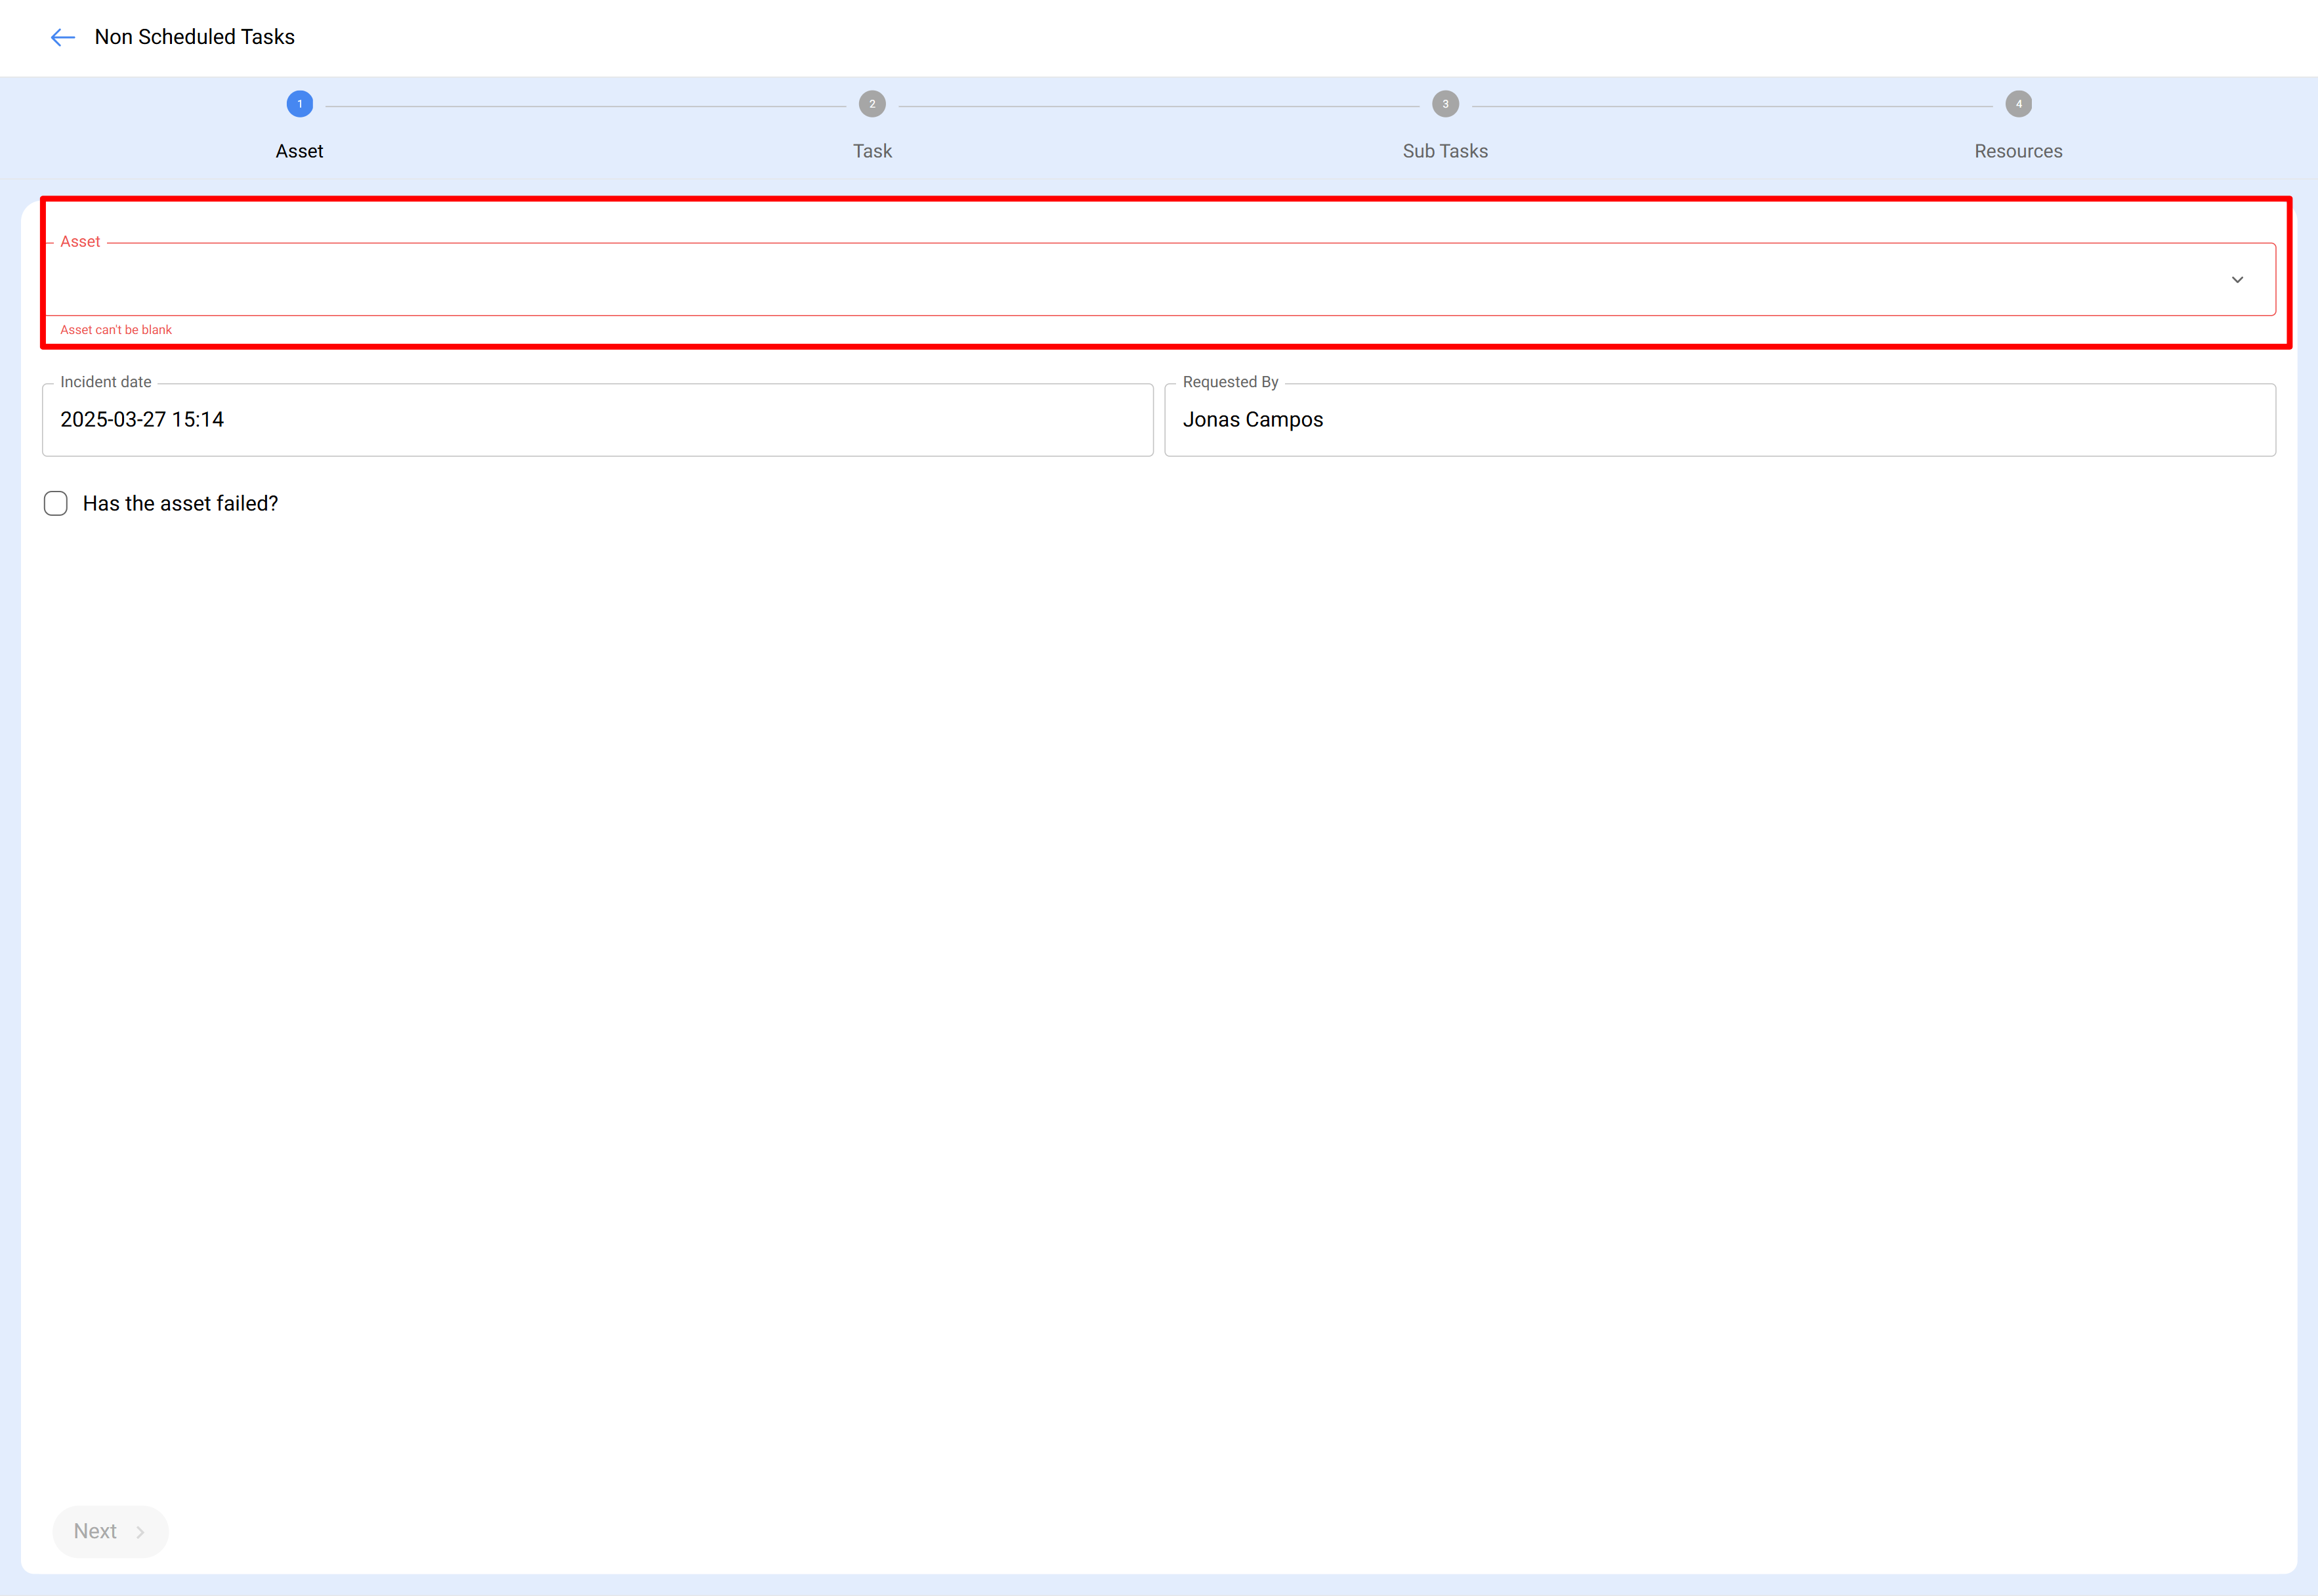
Task: Go to step 2 Task circle
Action: pyautogui.click(x=872, y=104)
